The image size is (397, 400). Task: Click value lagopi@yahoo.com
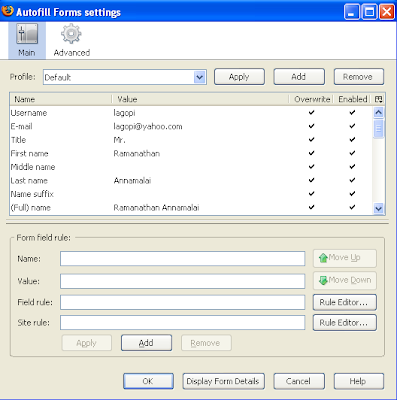tap(148, 127)
